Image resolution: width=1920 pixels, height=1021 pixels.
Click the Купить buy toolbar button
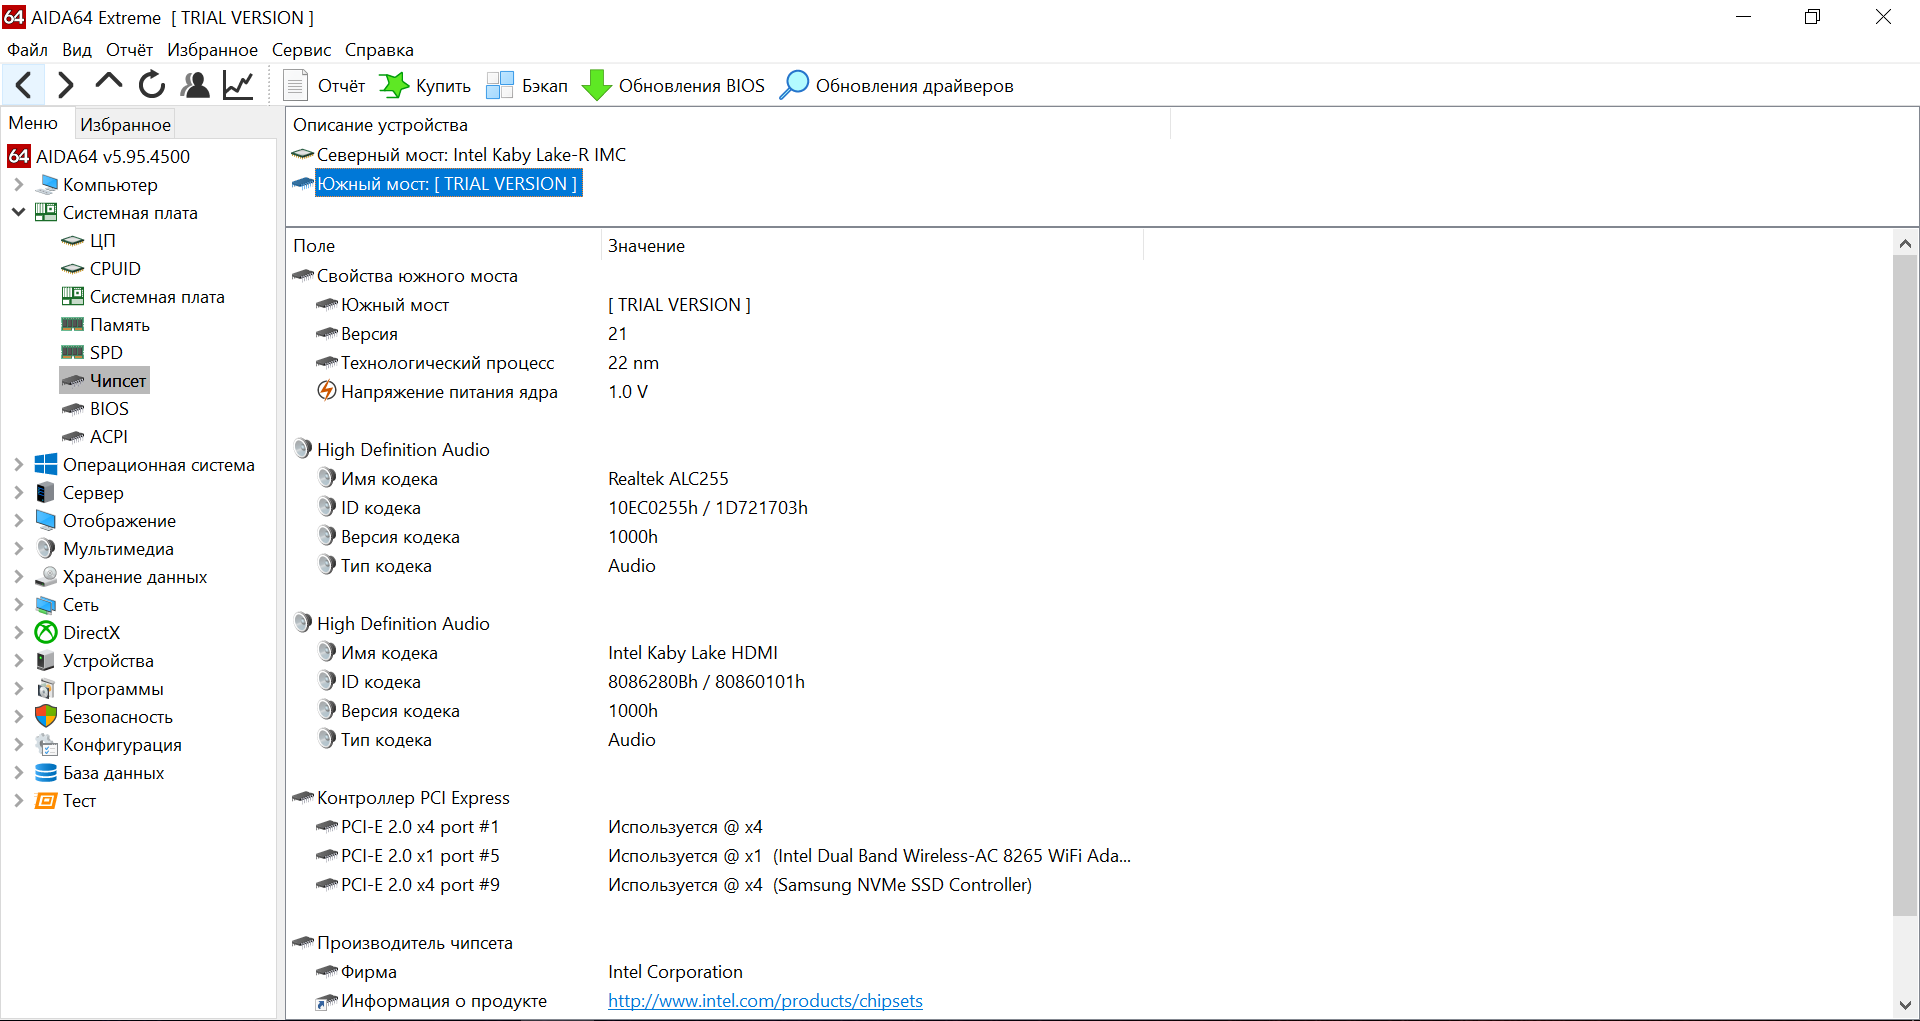pos(425,85)
